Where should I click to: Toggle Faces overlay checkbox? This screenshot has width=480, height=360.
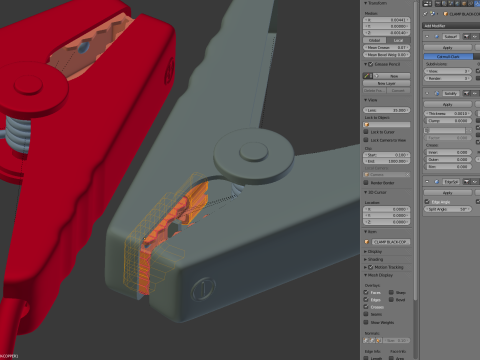[x=366, y=292]
